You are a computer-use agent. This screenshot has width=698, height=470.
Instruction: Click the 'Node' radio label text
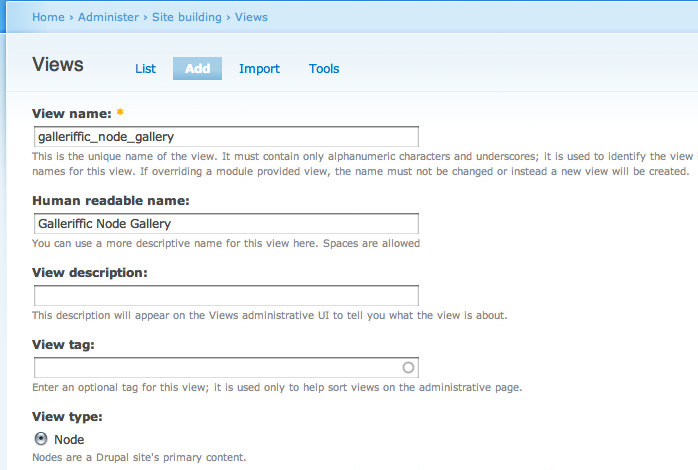[69, 440]
